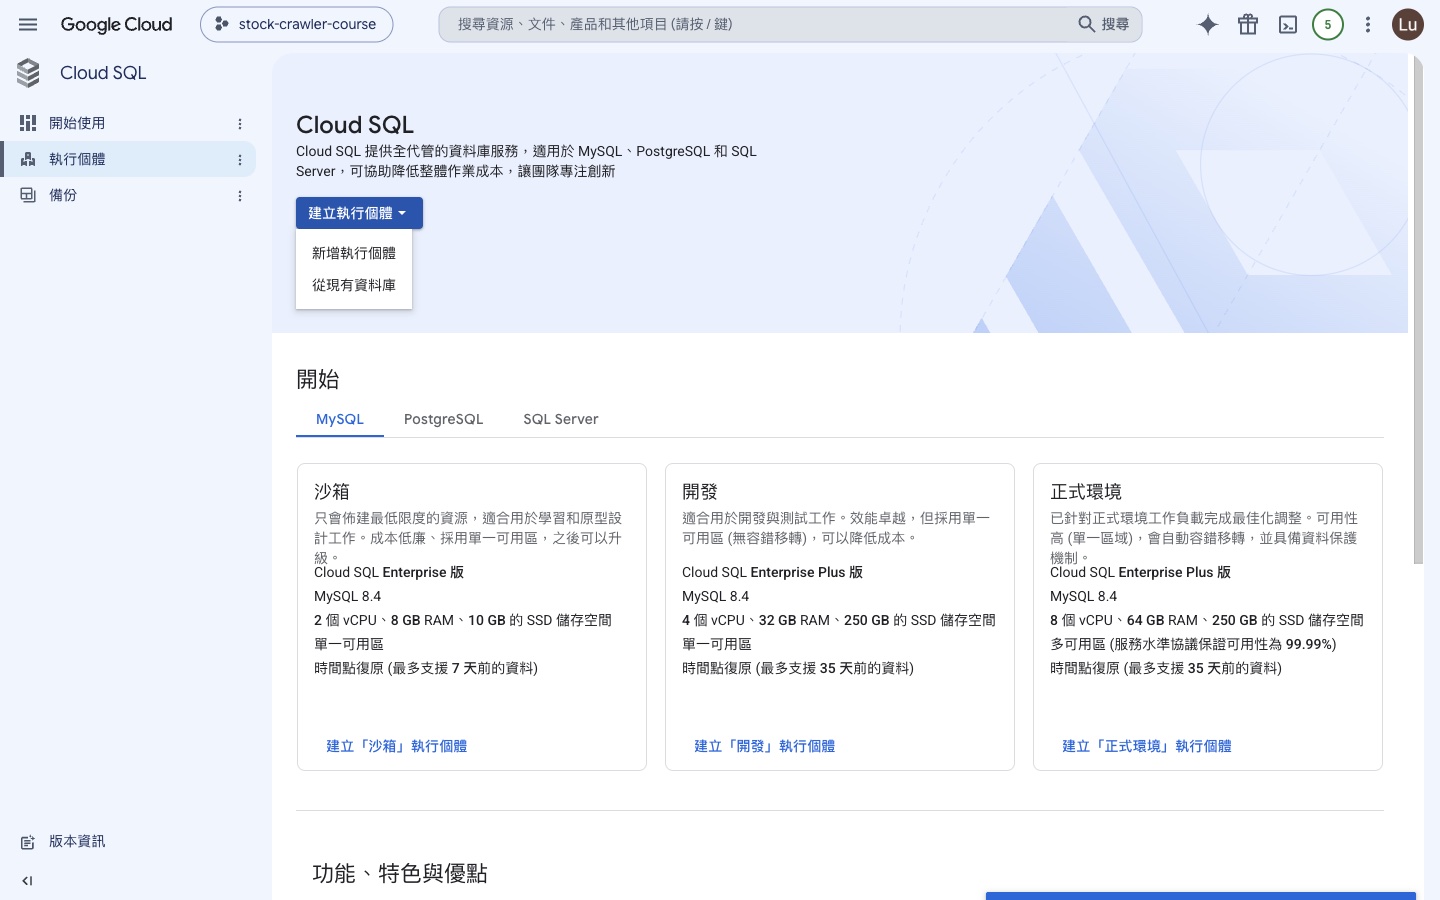Open the Lu account avatar
This screenshot has width=1440, height=900.
[x=1408, y=24]
